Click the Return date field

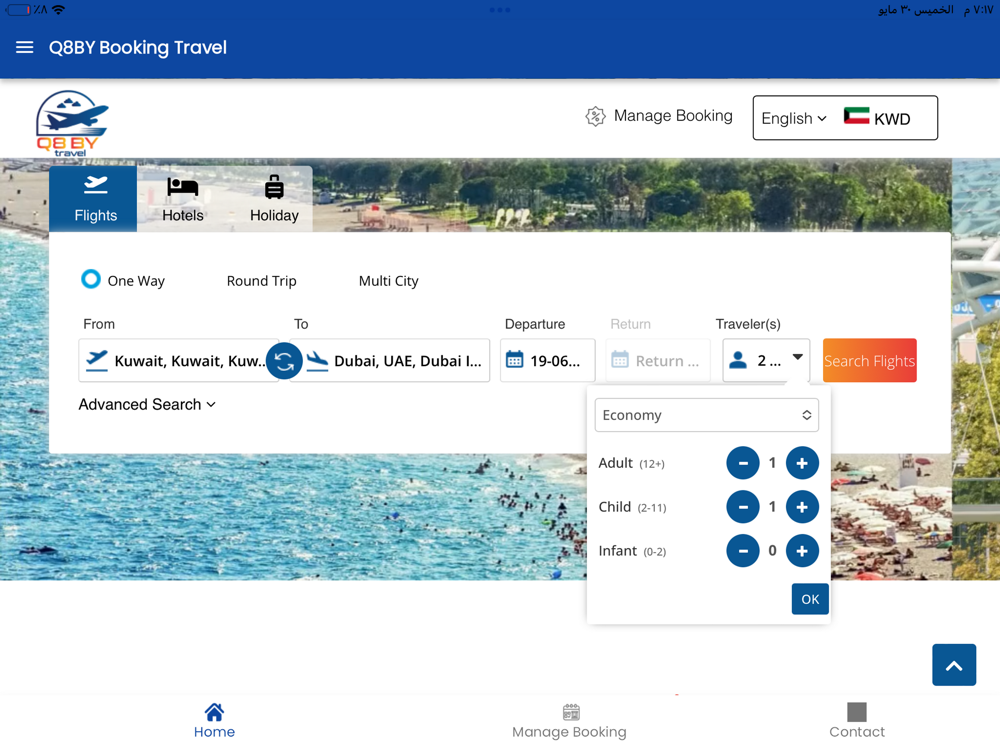pos(658,360)
